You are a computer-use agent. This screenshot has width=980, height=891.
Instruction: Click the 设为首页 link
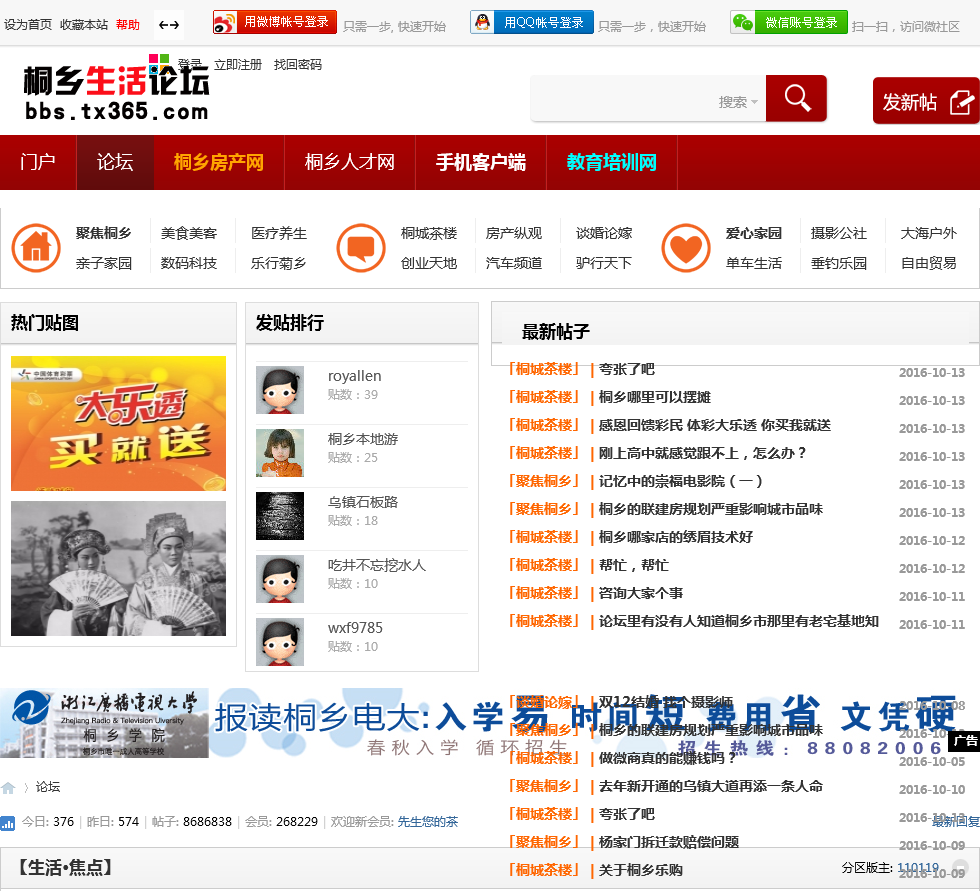pos(28,25)
